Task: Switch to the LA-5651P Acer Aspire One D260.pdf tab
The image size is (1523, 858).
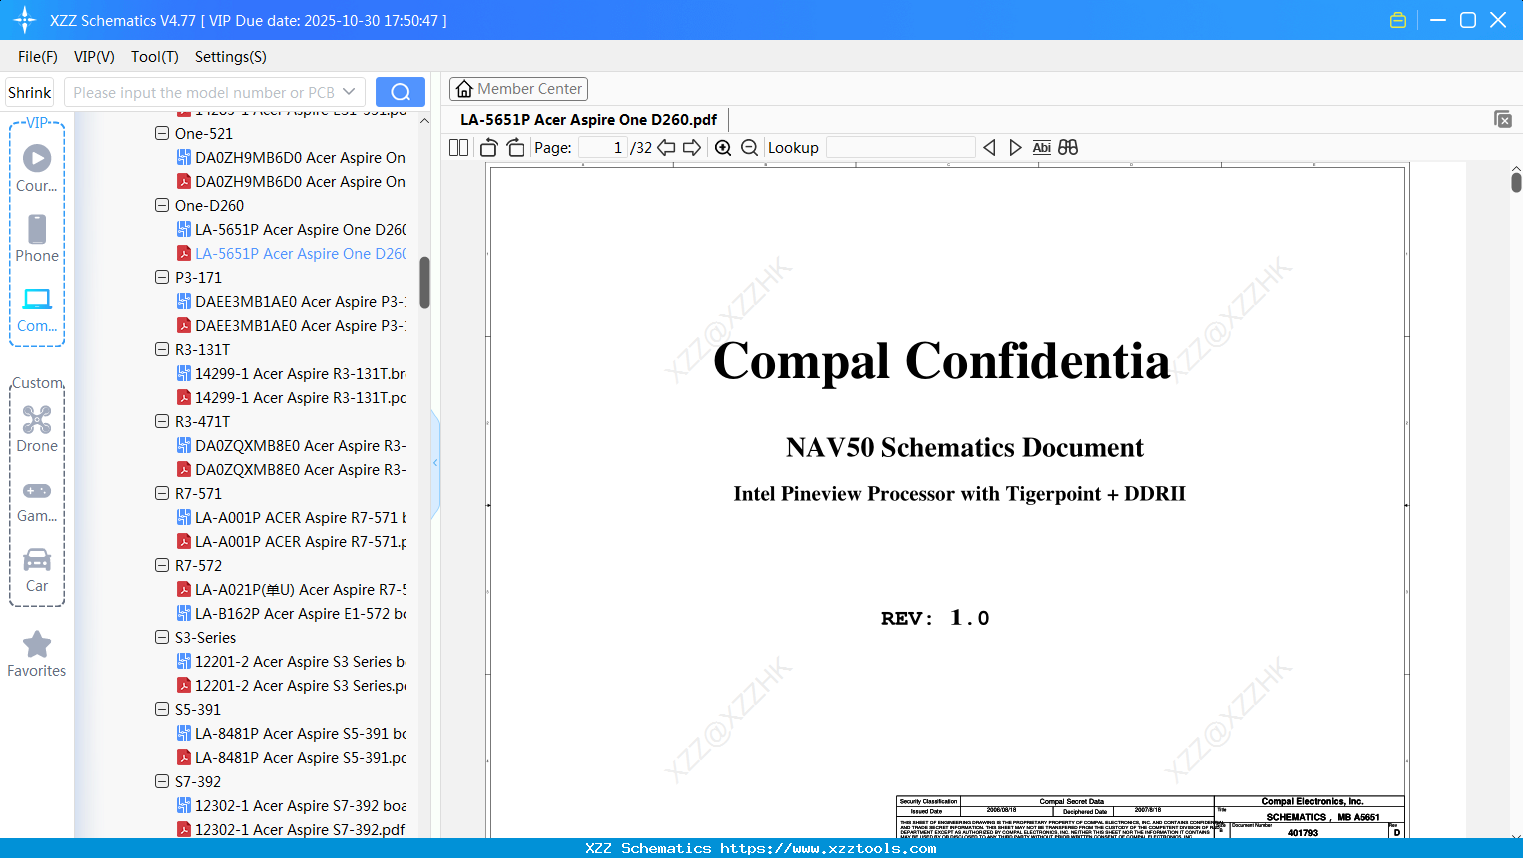Action: [589, 120]
